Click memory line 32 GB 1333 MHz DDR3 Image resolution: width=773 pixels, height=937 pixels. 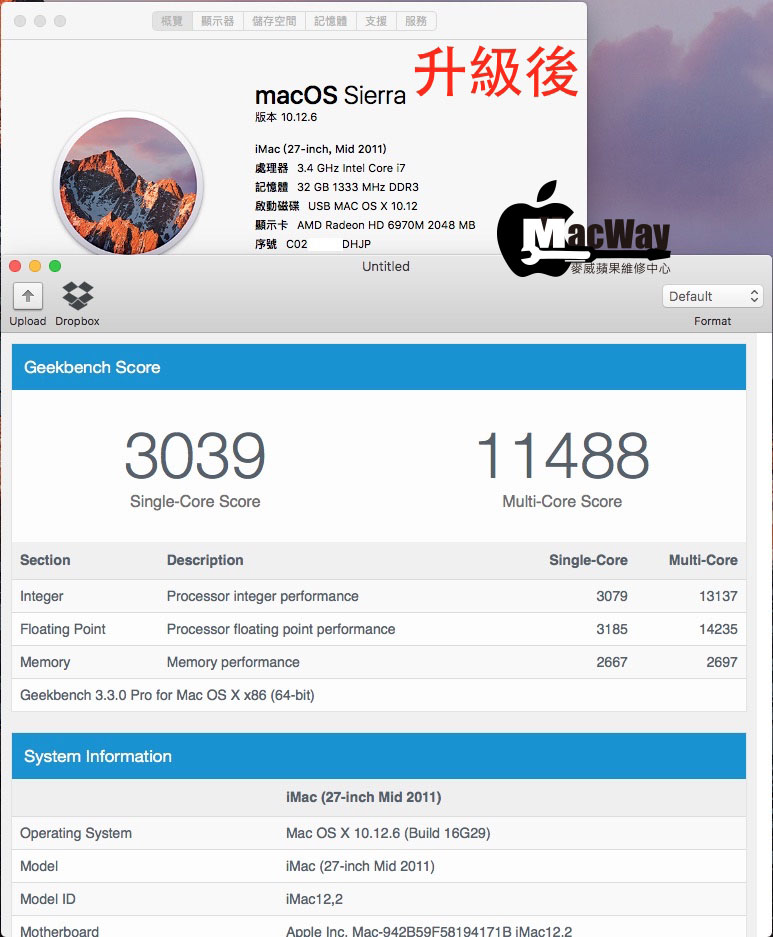(358, 187)
